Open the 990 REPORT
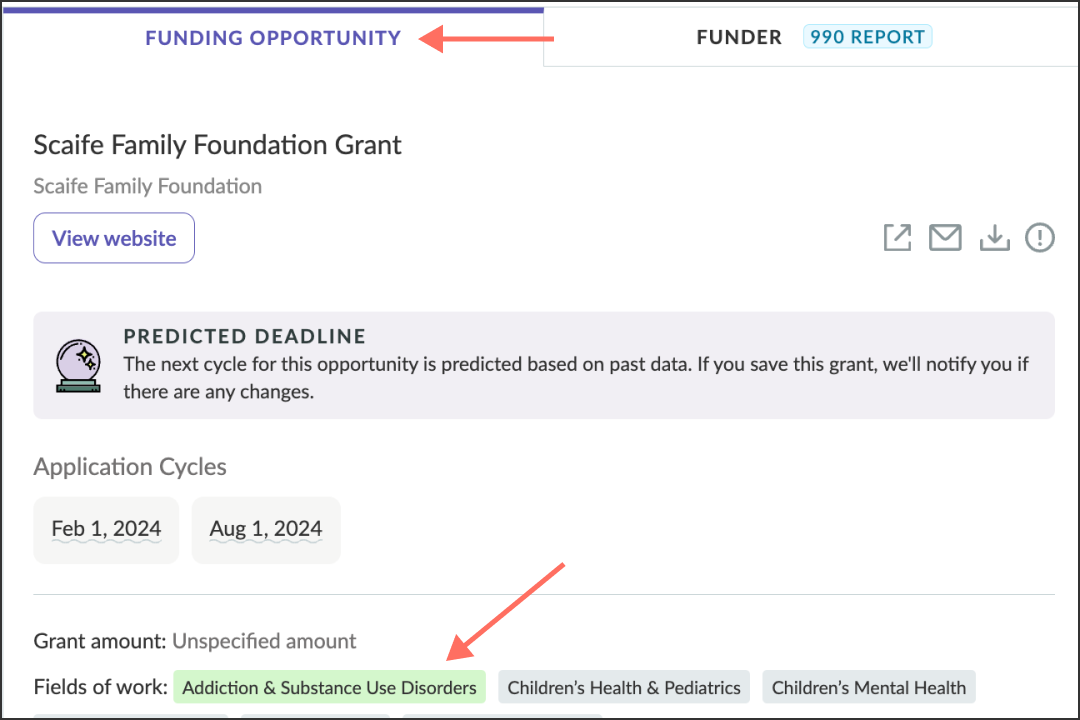Viewport: 1080px width, 720px height. click(x=867, y=36)
